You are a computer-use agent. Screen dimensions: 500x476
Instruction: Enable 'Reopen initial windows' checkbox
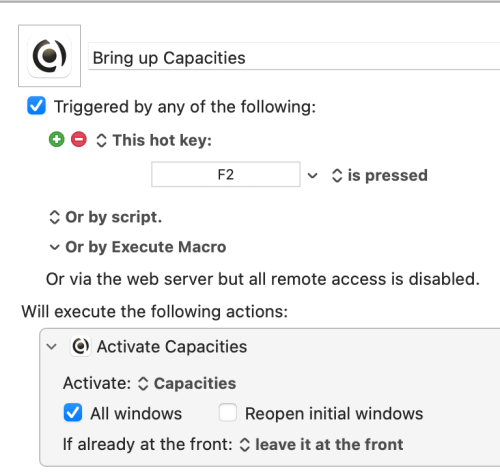(228, 413)
